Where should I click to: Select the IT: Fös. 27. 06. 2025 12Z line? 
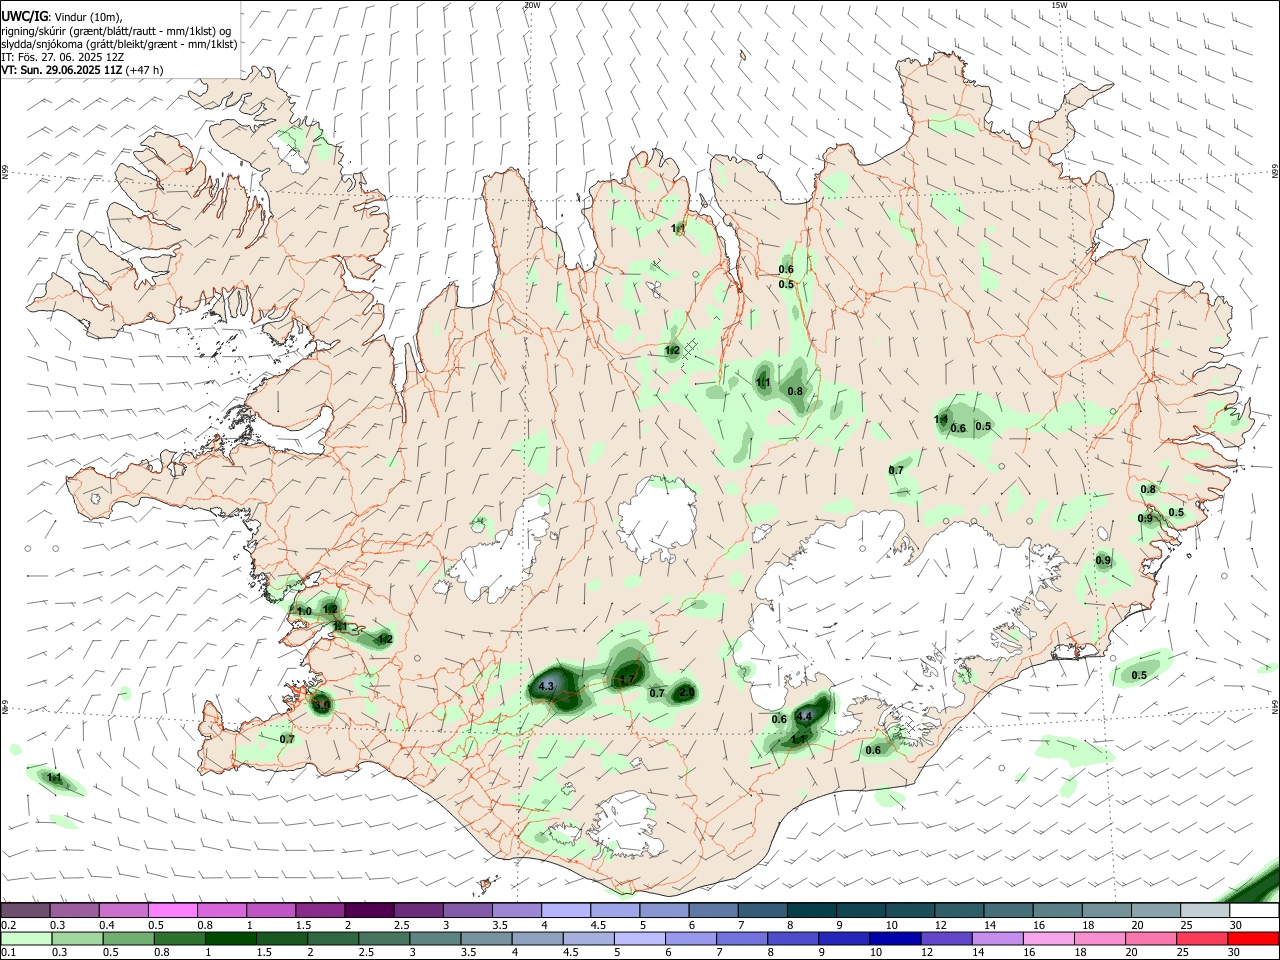pyautogui.click(x=63, y=57)
